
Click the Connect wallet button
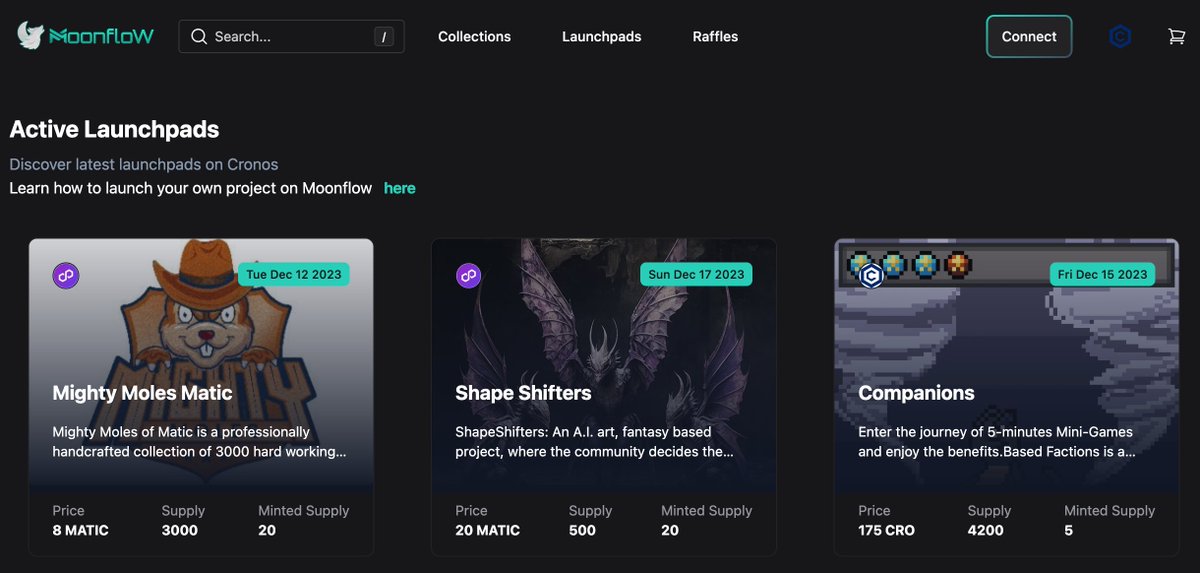1029,37
